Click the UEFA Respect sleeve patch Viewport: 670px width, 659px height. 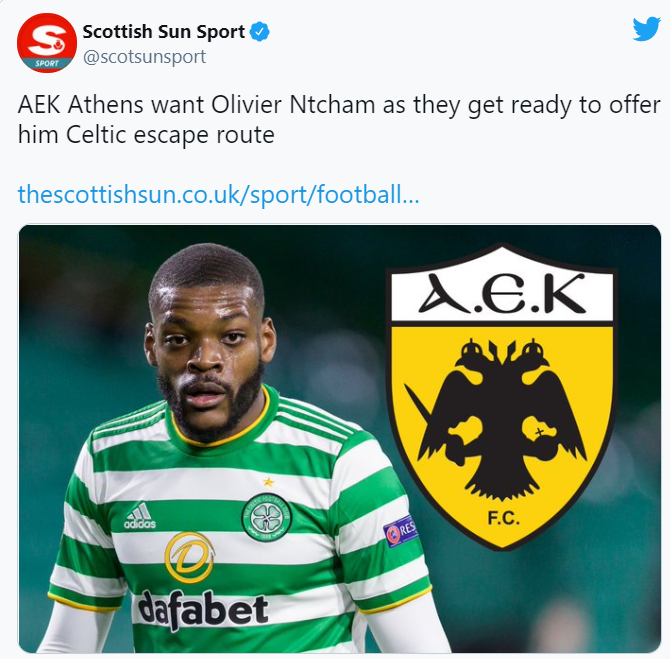(x=400, y=531)
